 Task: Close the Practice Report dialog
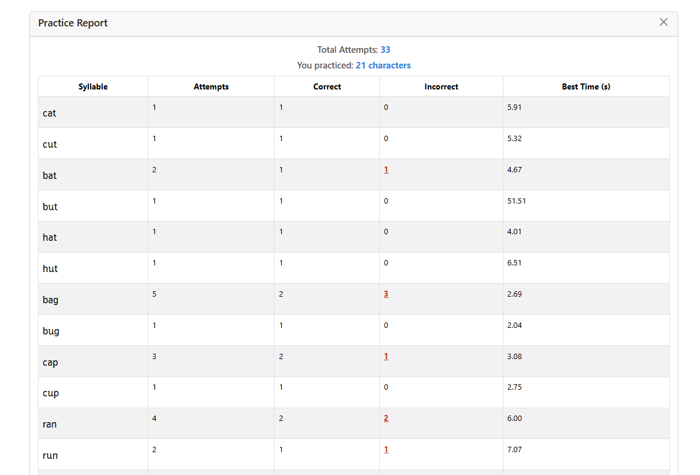(x=663, y=22)
